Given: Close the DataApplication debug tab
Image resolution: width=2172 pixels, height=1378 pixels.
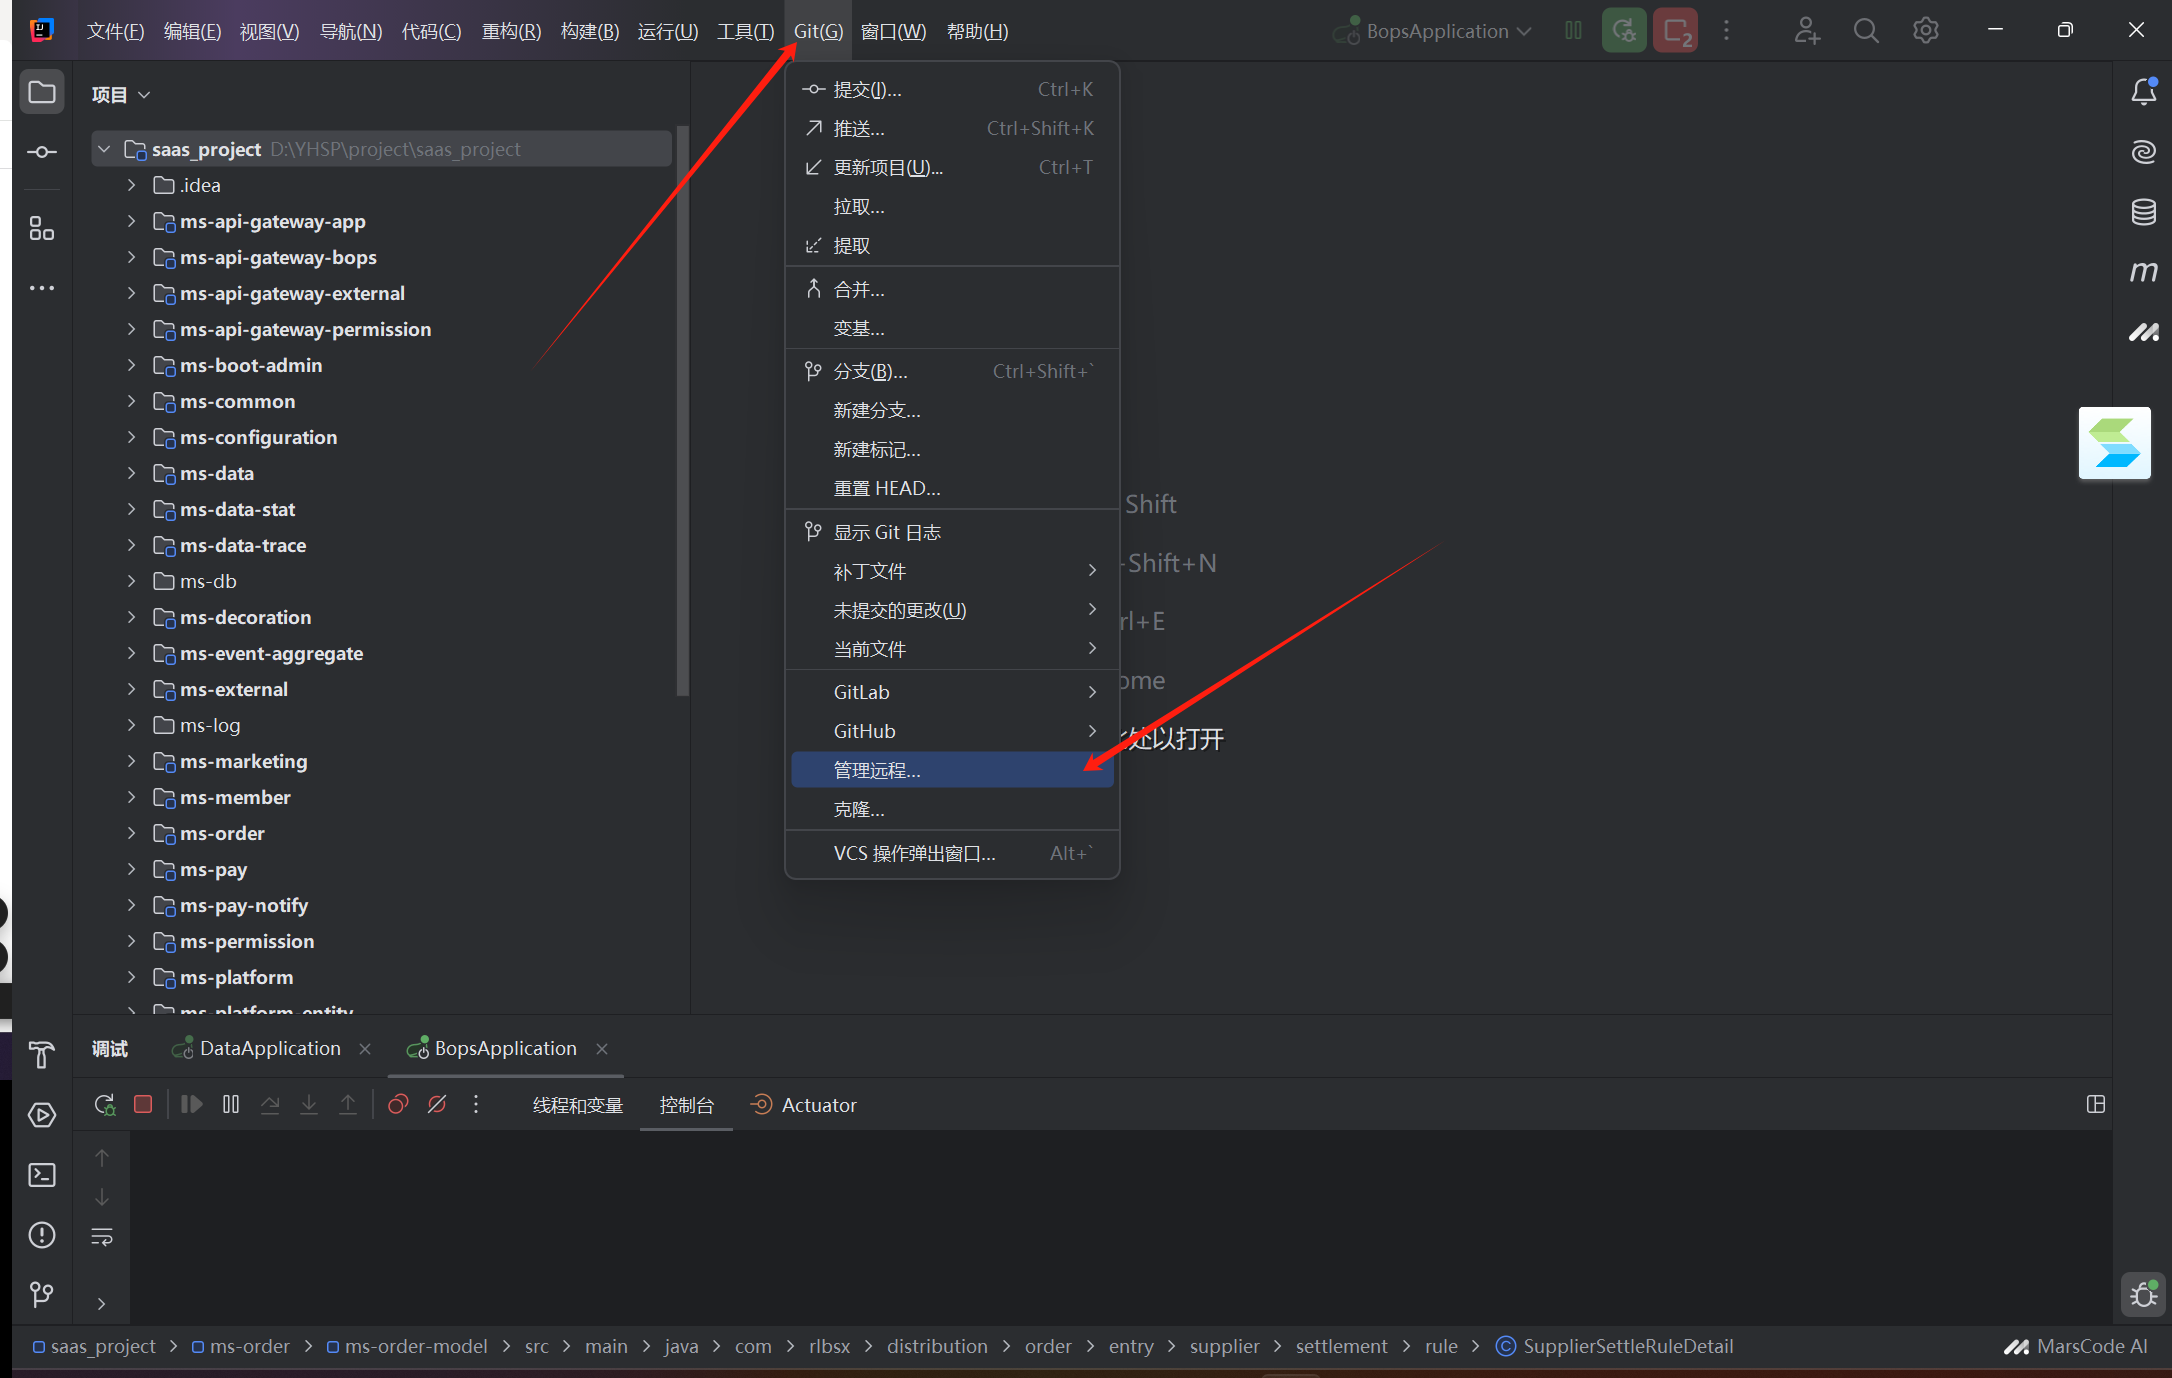Looking at the screenshot, I should 365,1048.
